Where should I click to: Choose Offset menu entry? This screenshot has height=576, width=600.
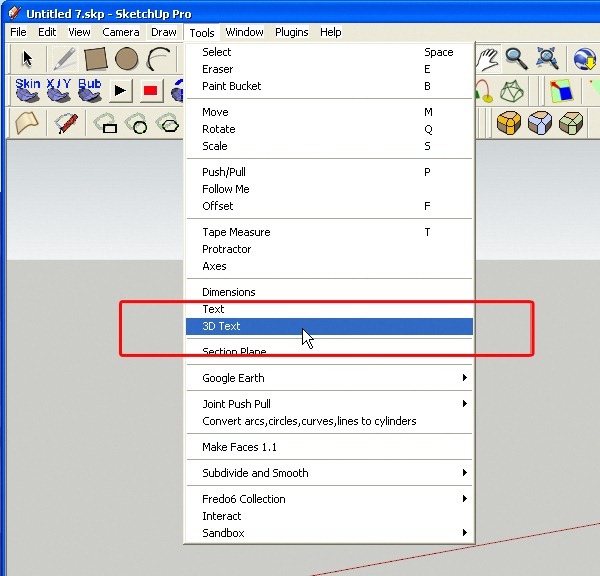tap(329, 206)
